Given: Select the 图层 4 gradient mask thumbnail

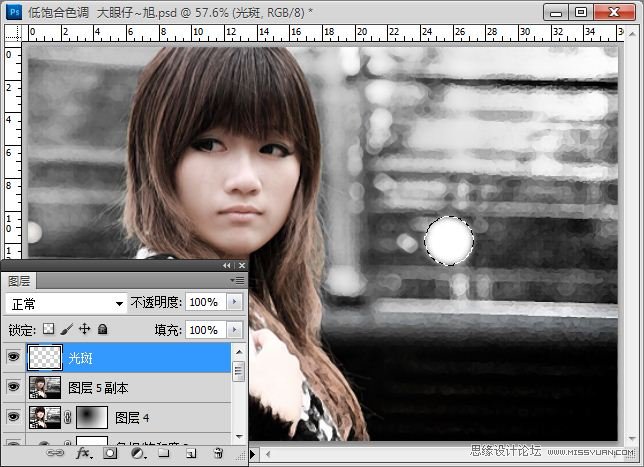Looking at the screenshot, I should 92,417.
